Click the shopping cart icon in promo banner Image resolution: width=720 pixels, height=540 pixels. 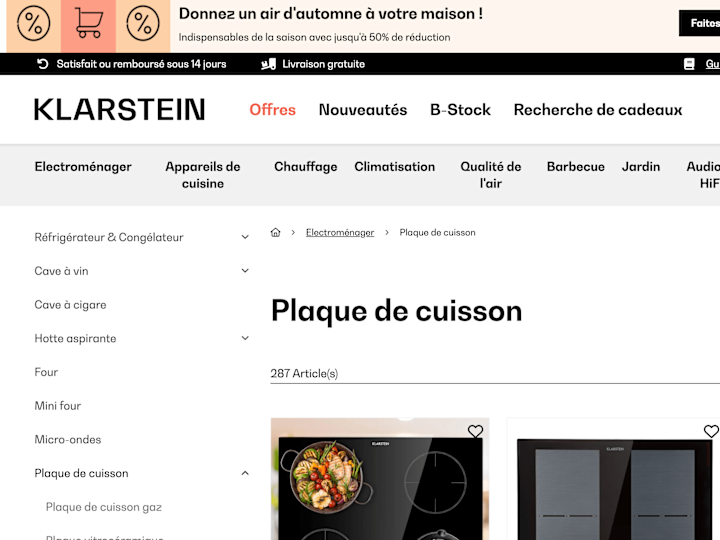[88, 23]
